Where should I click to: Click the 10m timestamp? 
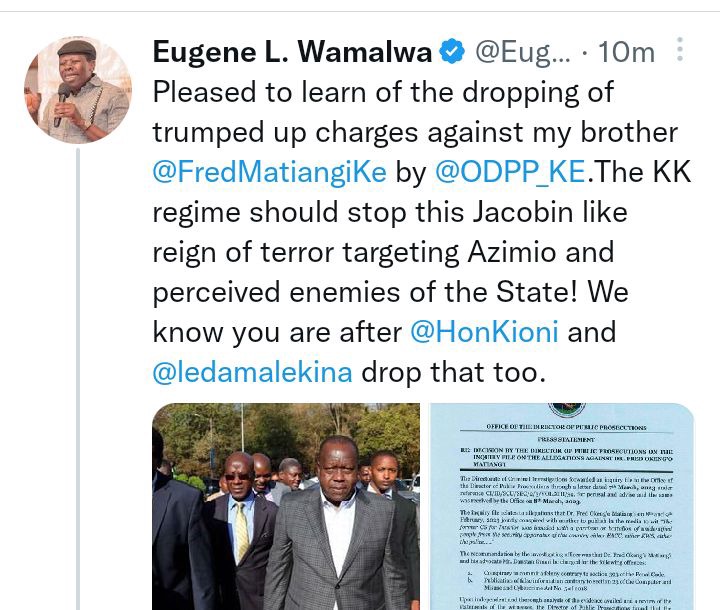627,52
